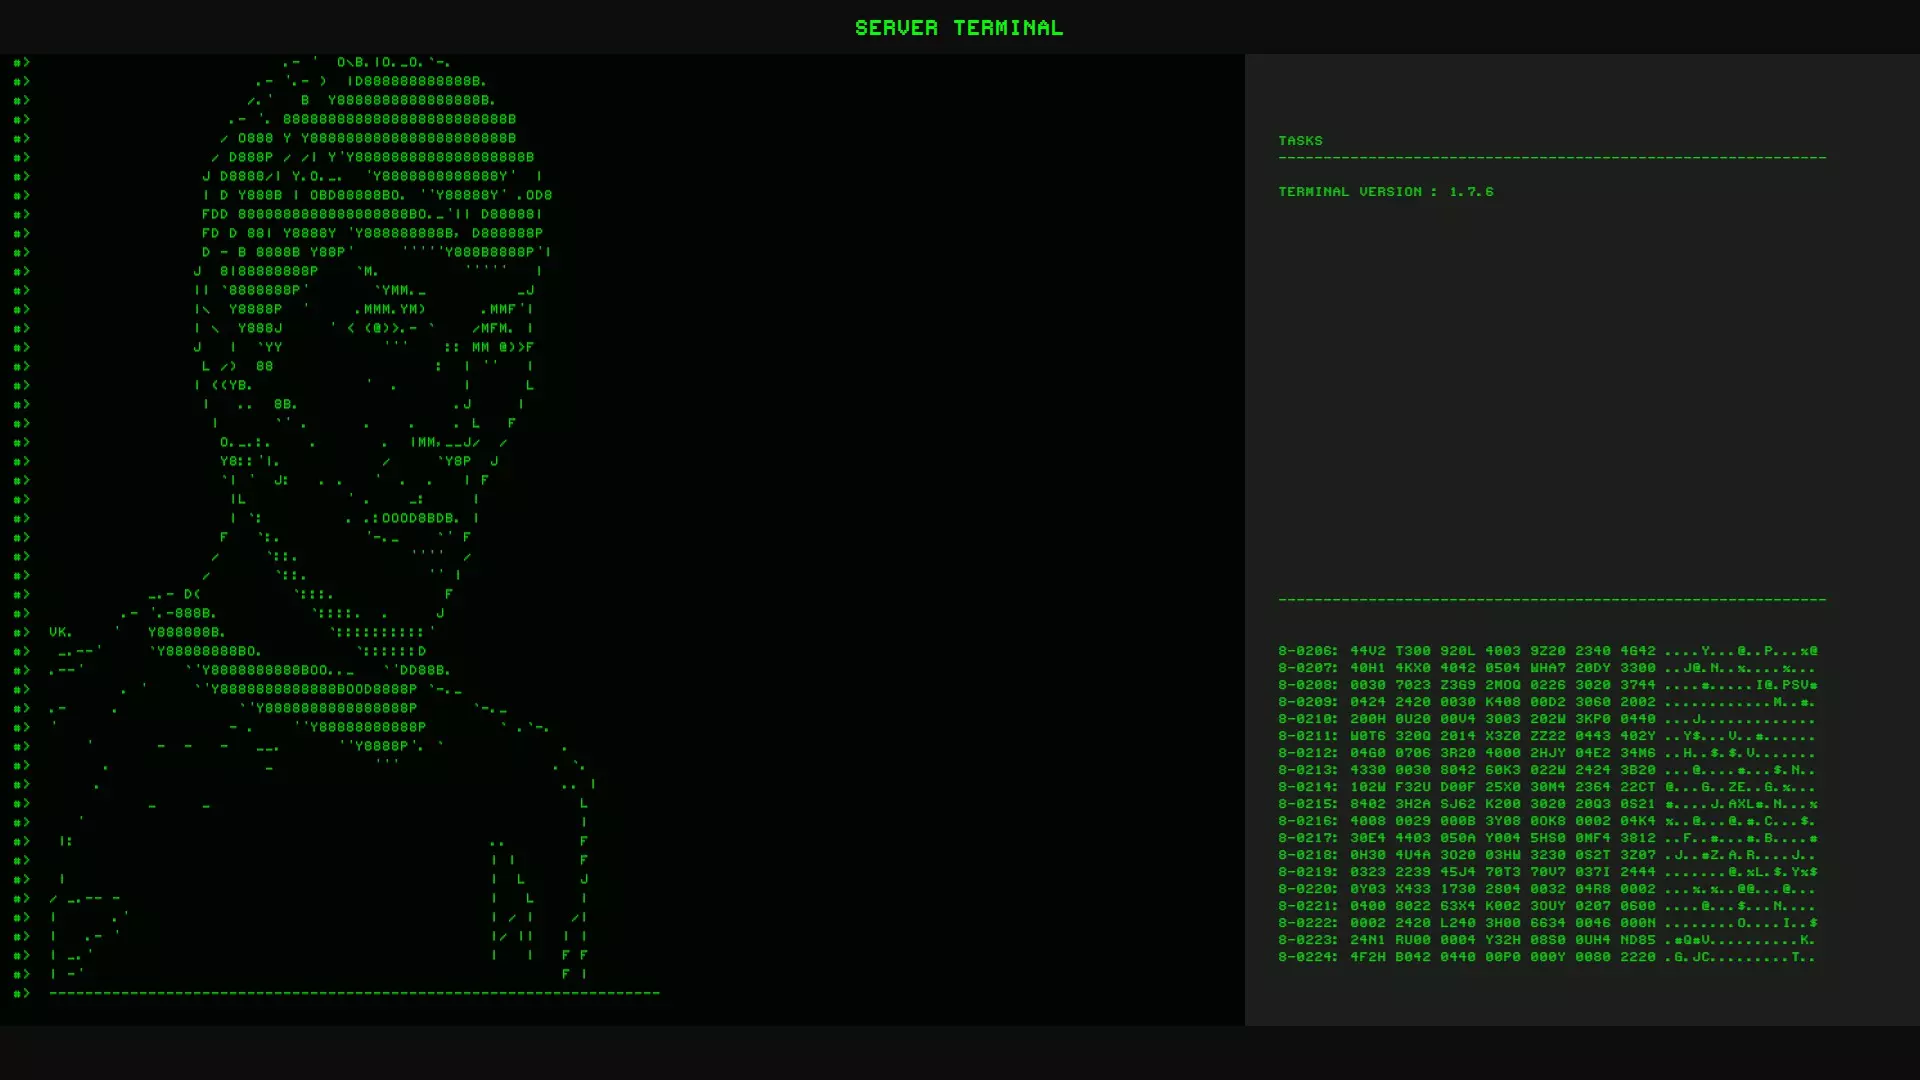Click the TERMINAL VERSION : 1.7.6 line
The image size is (1920, 1080).
click(x=1385, y=192)
